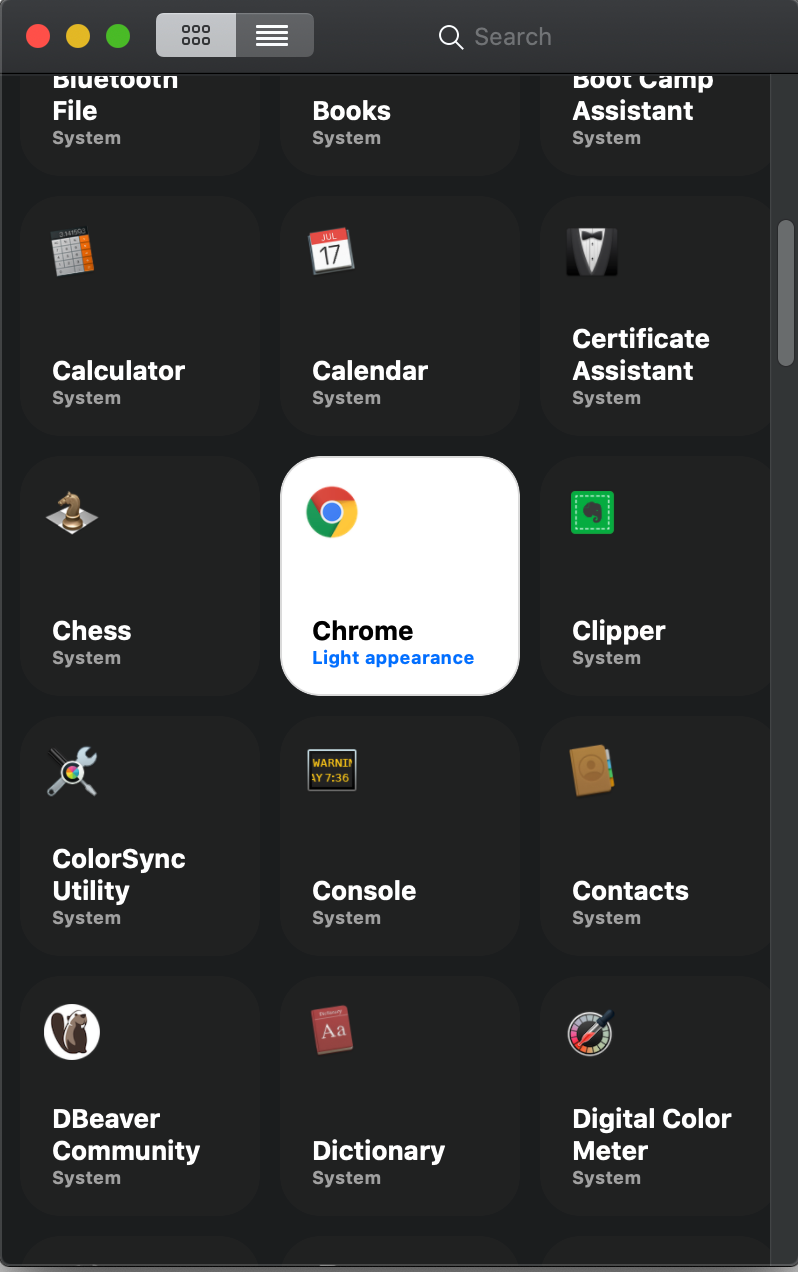Toggle Chrome's Light appearance setting

pyautogui.click(x=393, y=658)
